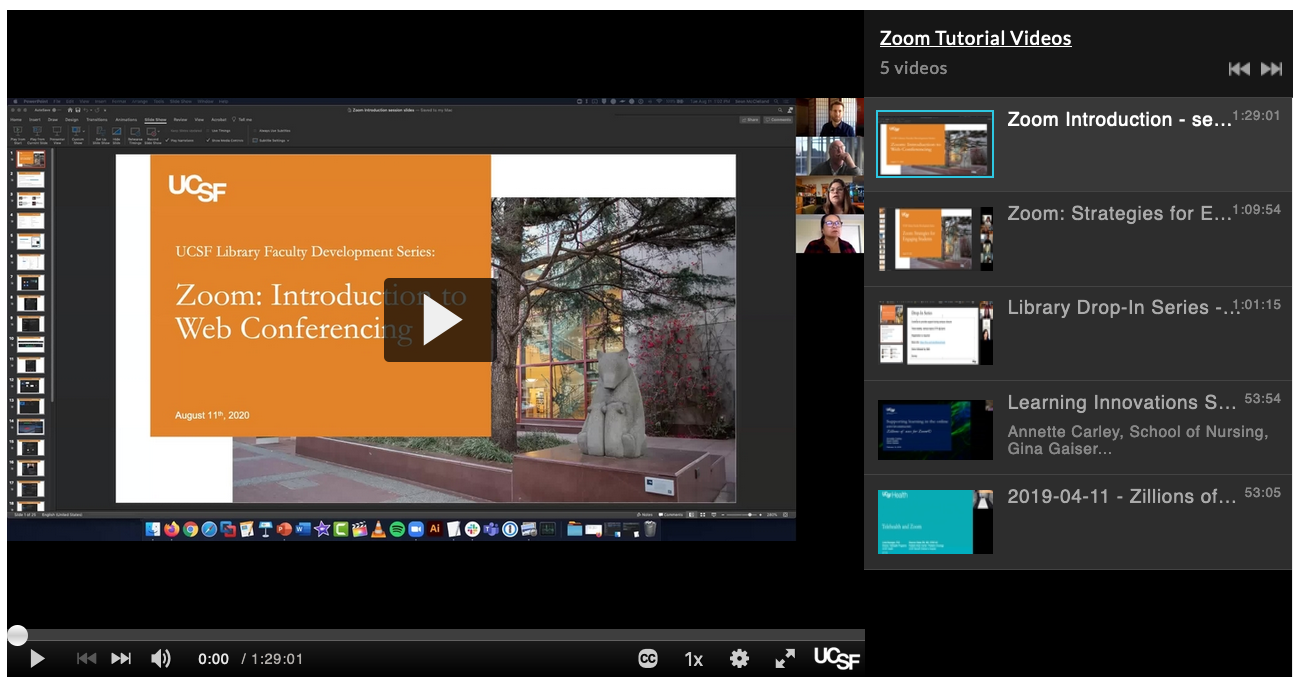Select the Zoom Introduction video thumbnail
The image size is (1298, 687).
point(935,144)
